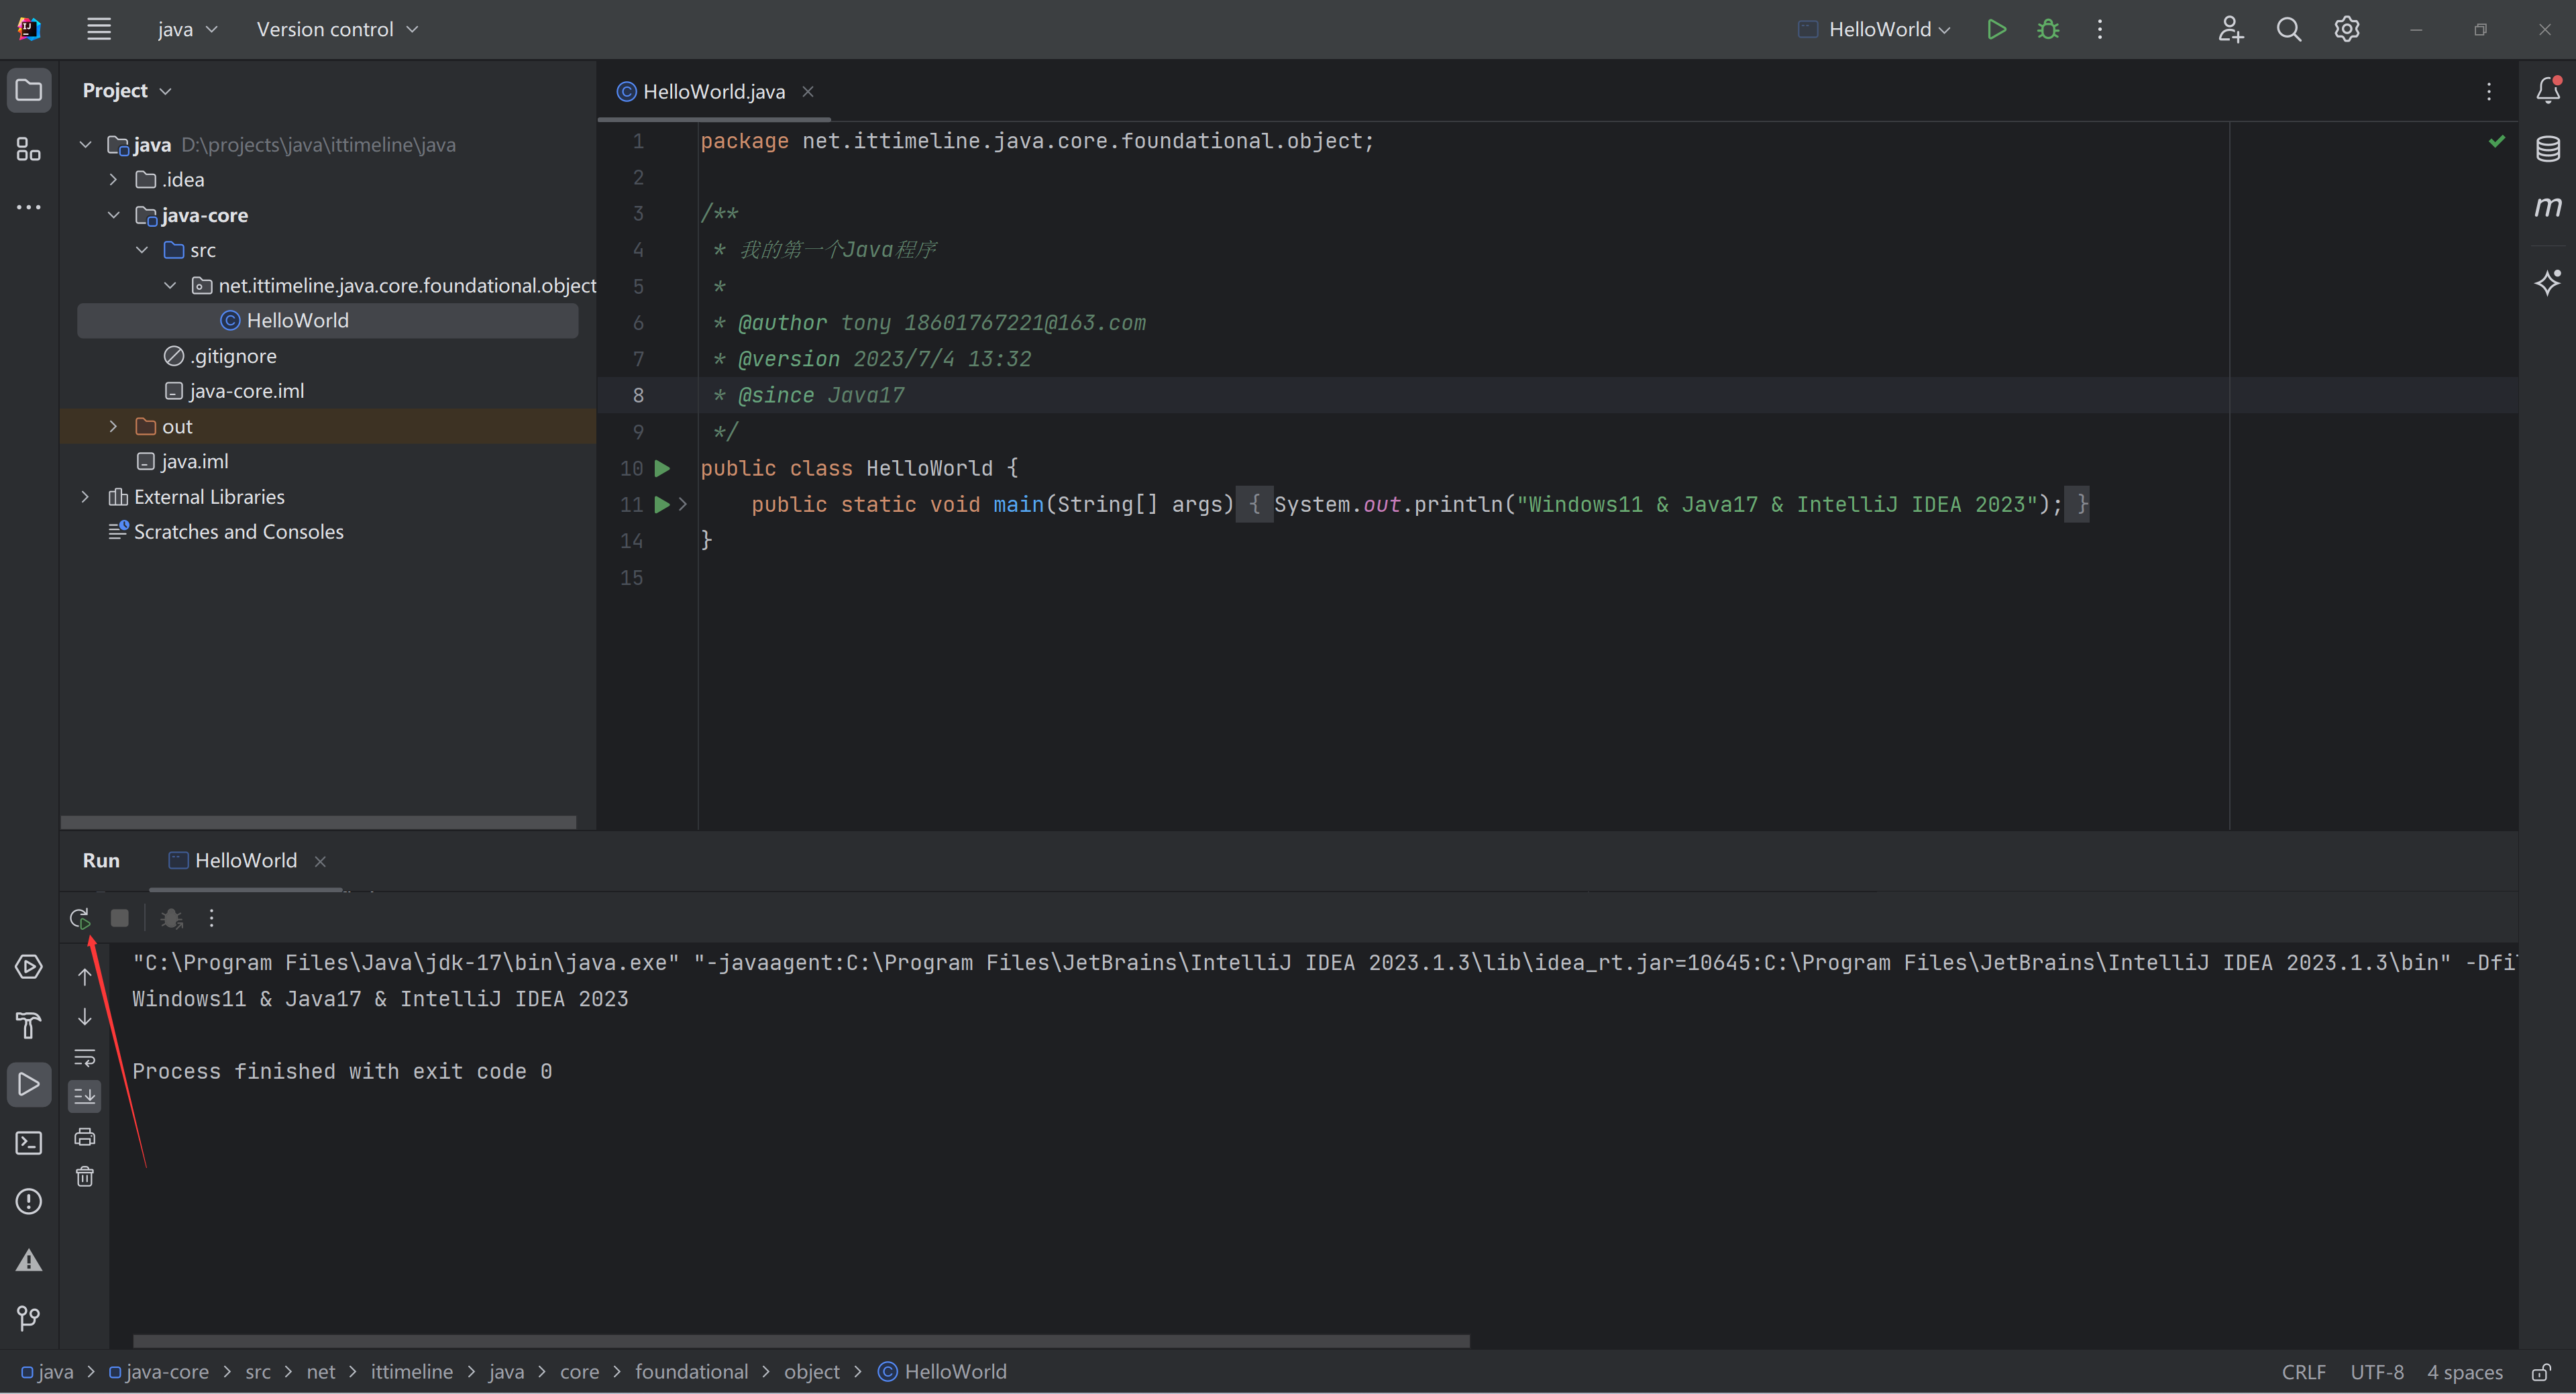Start debugging with the bug icon
The height and width of the screenshot is (1394, 2576).
tap(2048, 29)
